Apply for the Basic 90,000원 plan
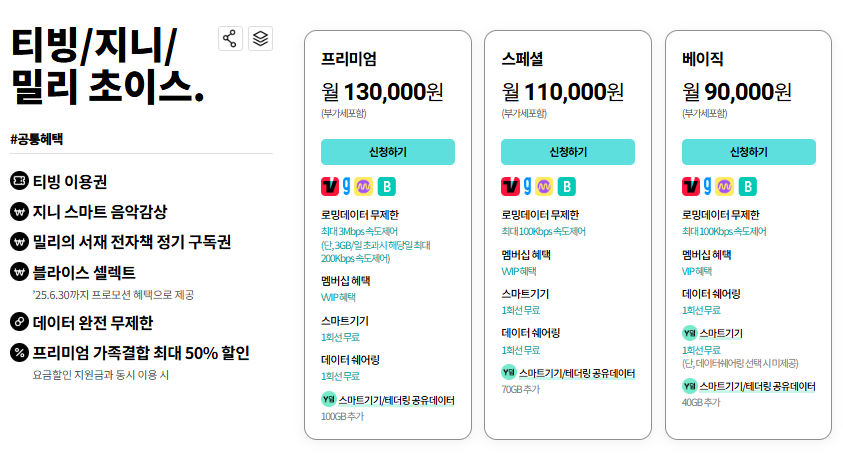This screenshot has height=463, width=843. [x=748, y=152]
